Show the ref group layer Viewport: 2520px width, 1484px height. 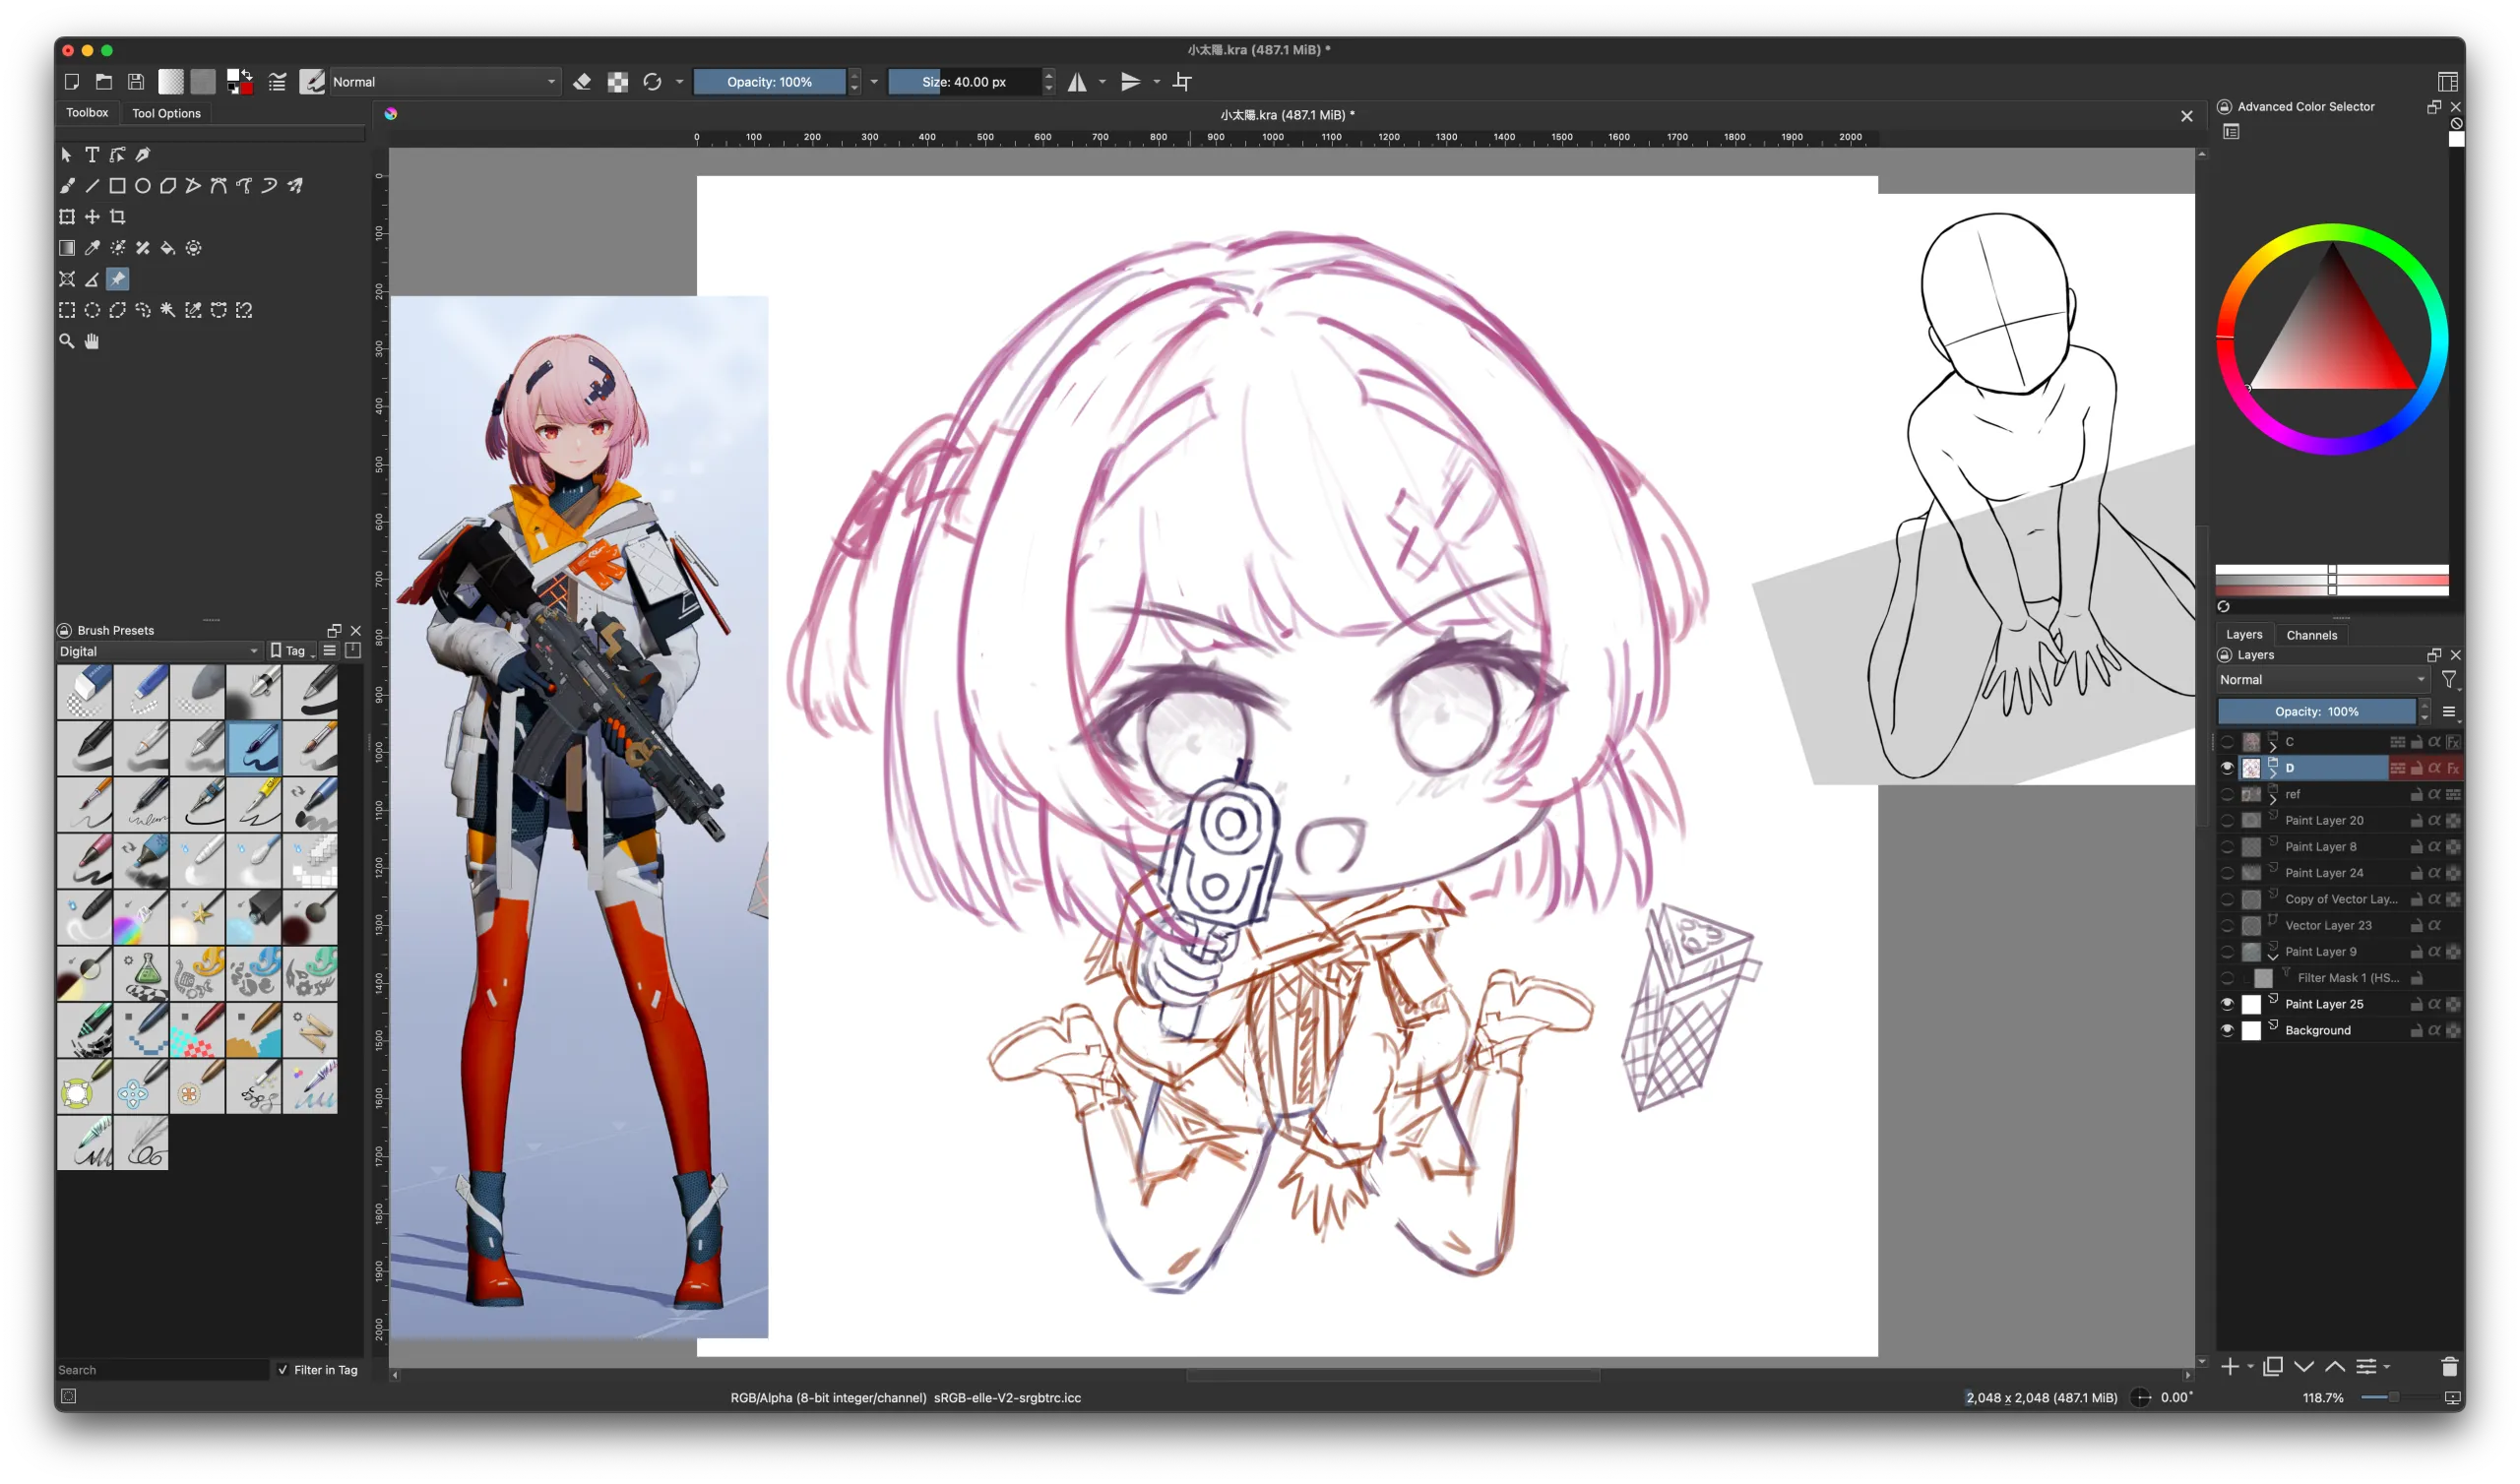2227,795
